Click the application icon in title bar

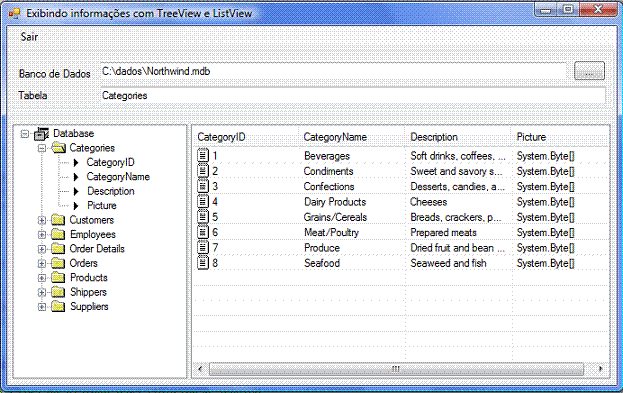click(x=14, y=13)
